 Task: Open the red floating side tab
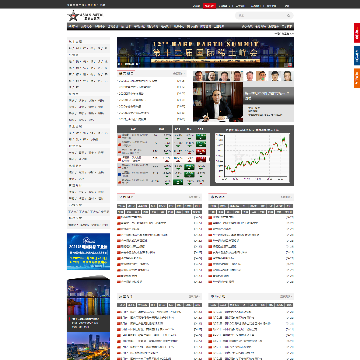[357, 33]
